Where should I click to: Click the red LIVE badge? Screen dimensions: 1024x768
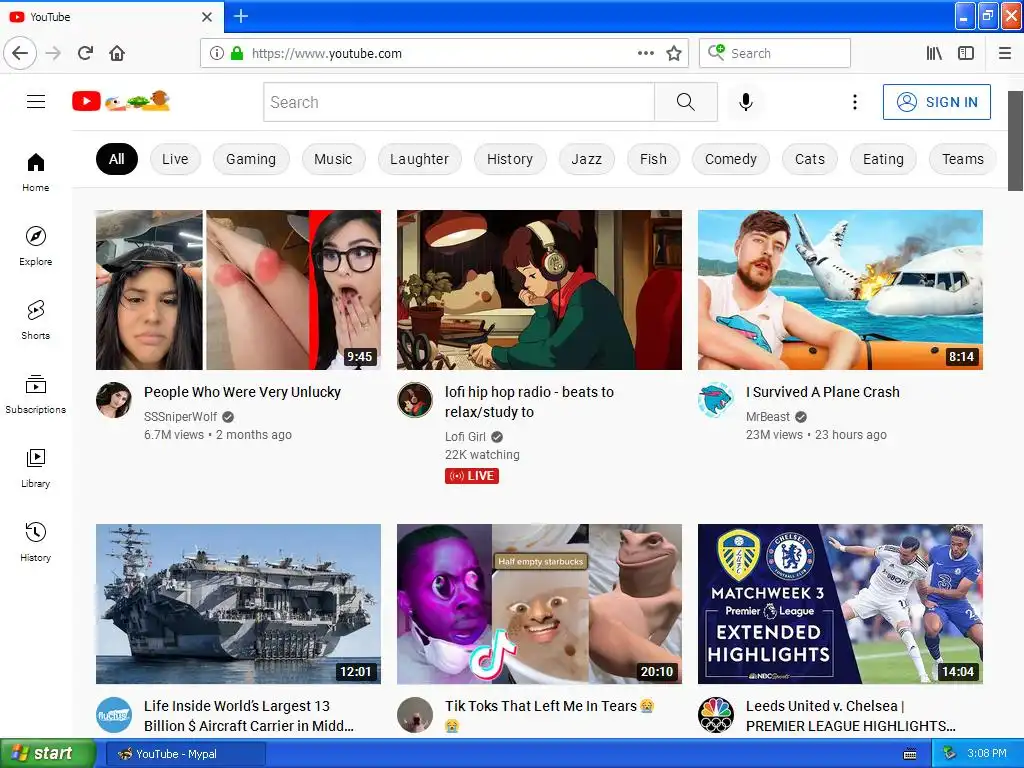pos(472,476)
